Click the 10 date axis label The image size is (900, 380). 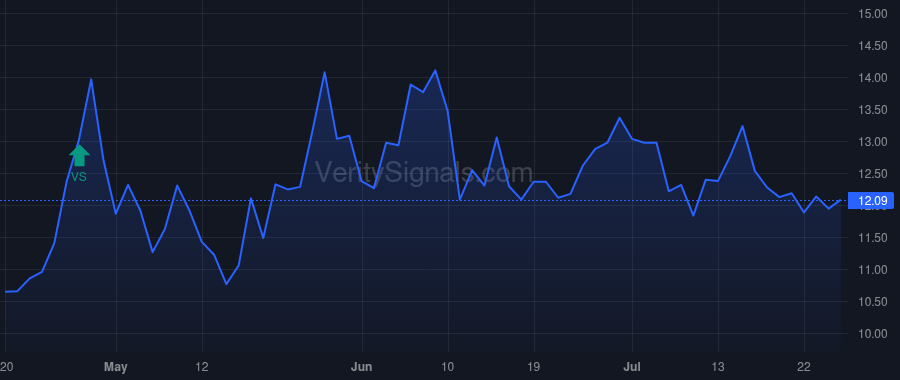click(448, 367)
